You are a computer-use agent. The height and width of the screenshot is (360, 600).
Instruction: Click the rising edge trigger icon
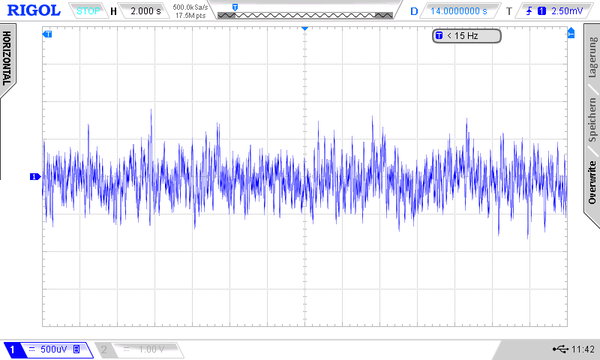coord(529,11)
